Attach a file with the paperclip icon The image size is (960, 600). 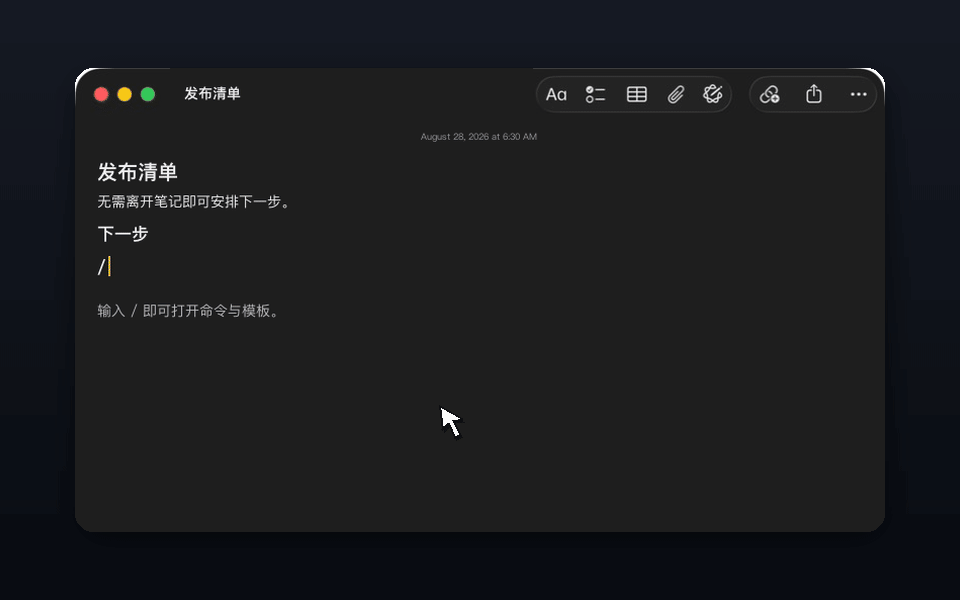675,94
